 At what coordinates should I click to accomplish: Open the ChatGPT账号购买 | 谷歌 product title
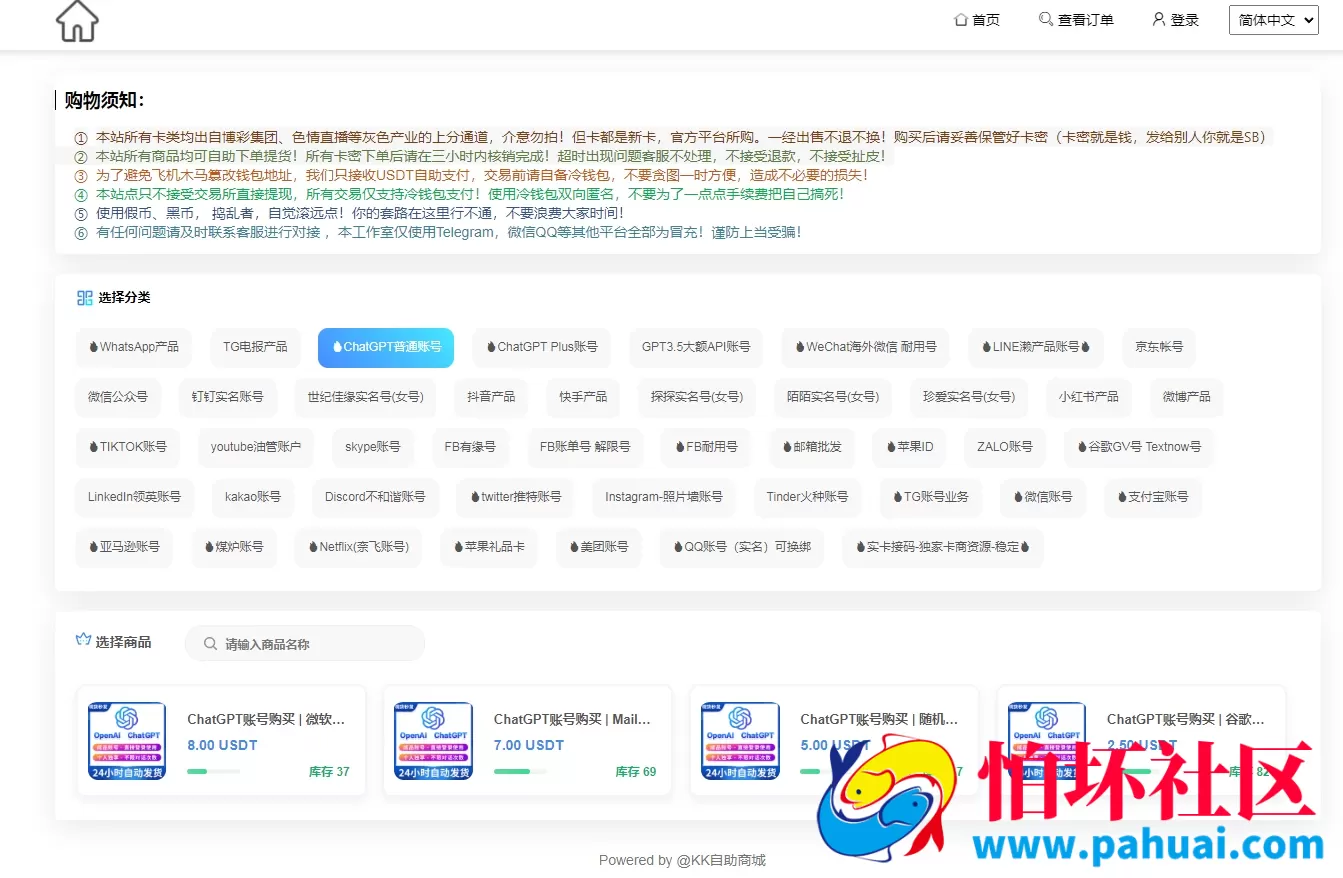click(x=1185, y=719)
